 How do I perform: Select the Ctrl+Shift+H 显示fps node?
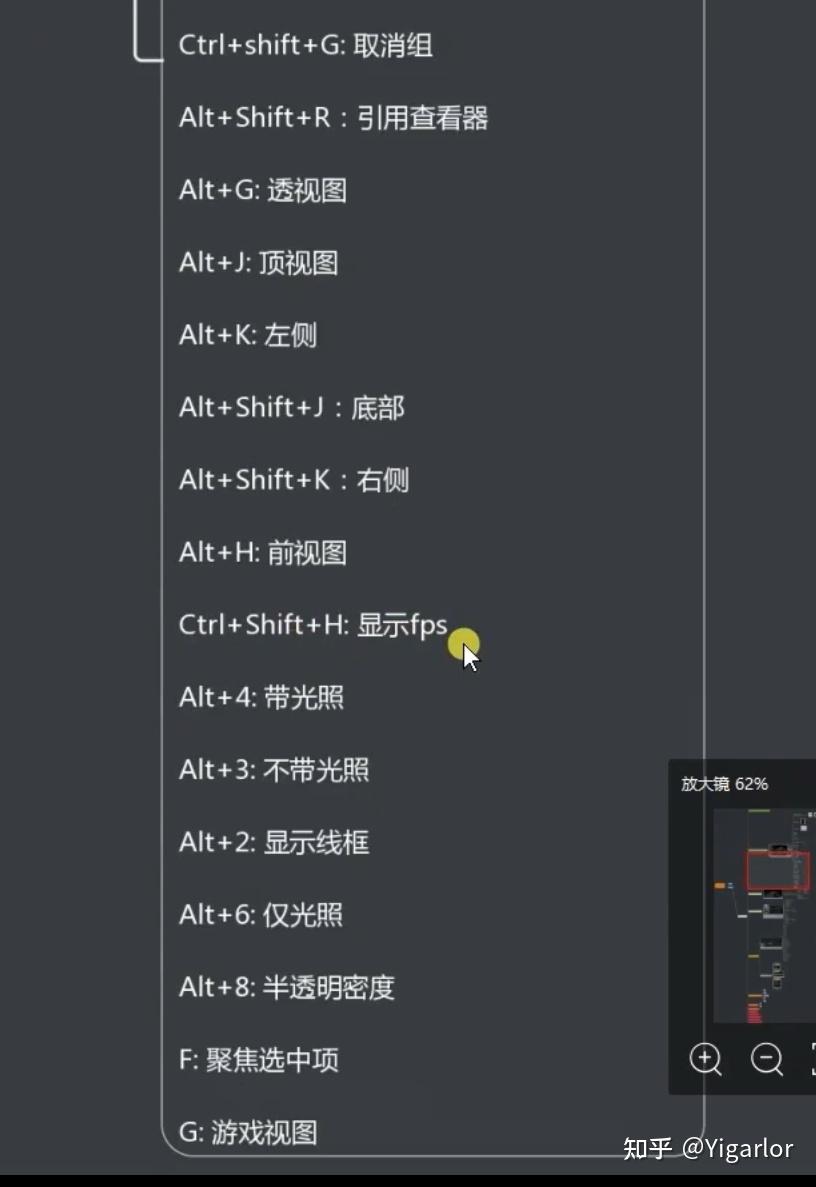[313, 625]
